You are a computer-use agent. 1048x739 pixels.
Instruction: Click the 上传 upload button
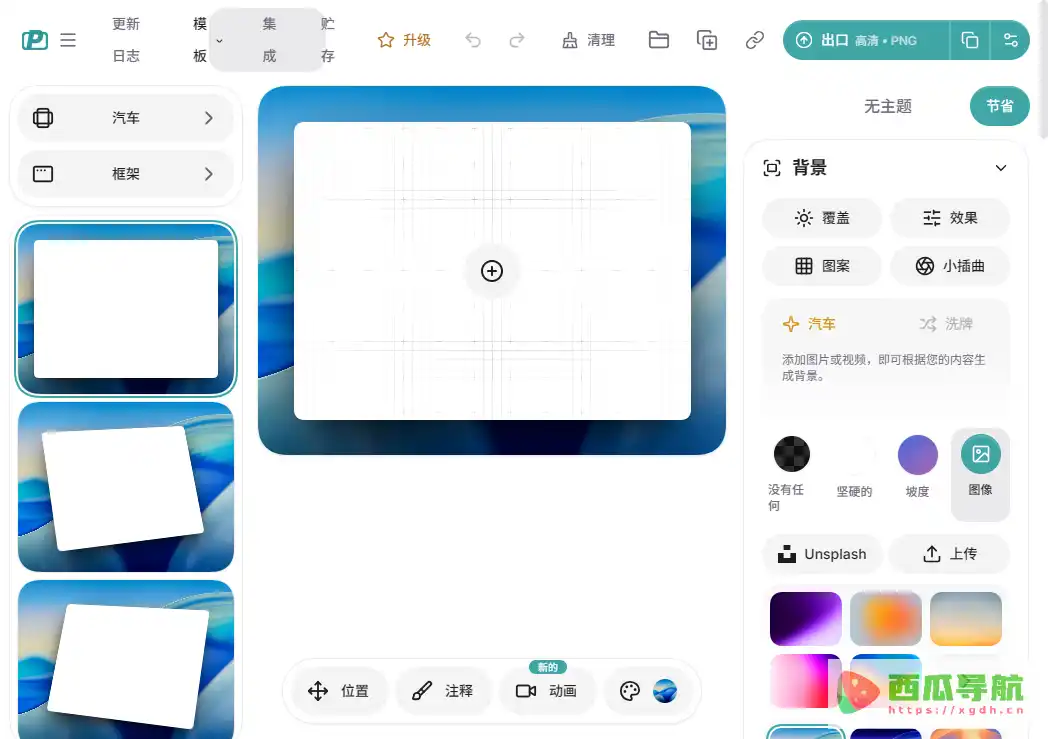(950, 554)
